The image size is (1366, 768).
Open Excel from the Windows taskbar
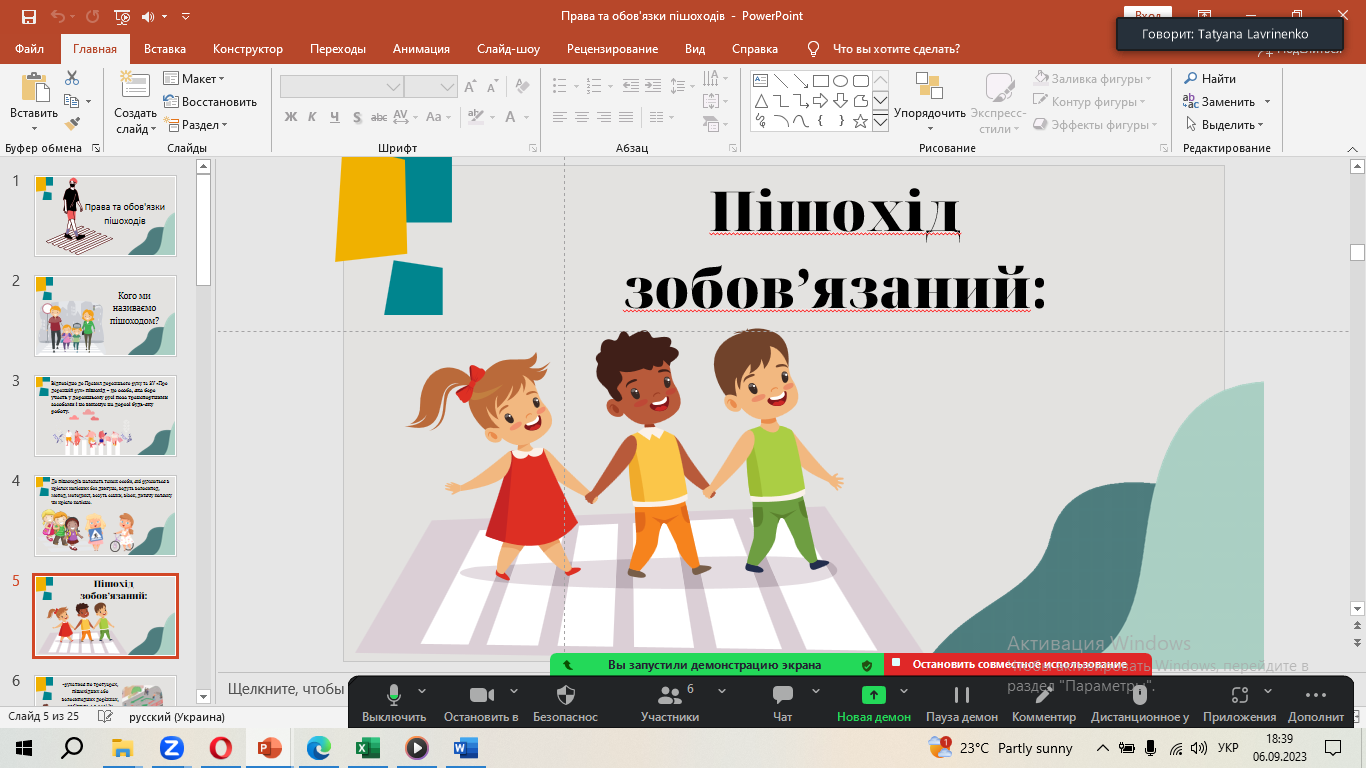point(368,747)
